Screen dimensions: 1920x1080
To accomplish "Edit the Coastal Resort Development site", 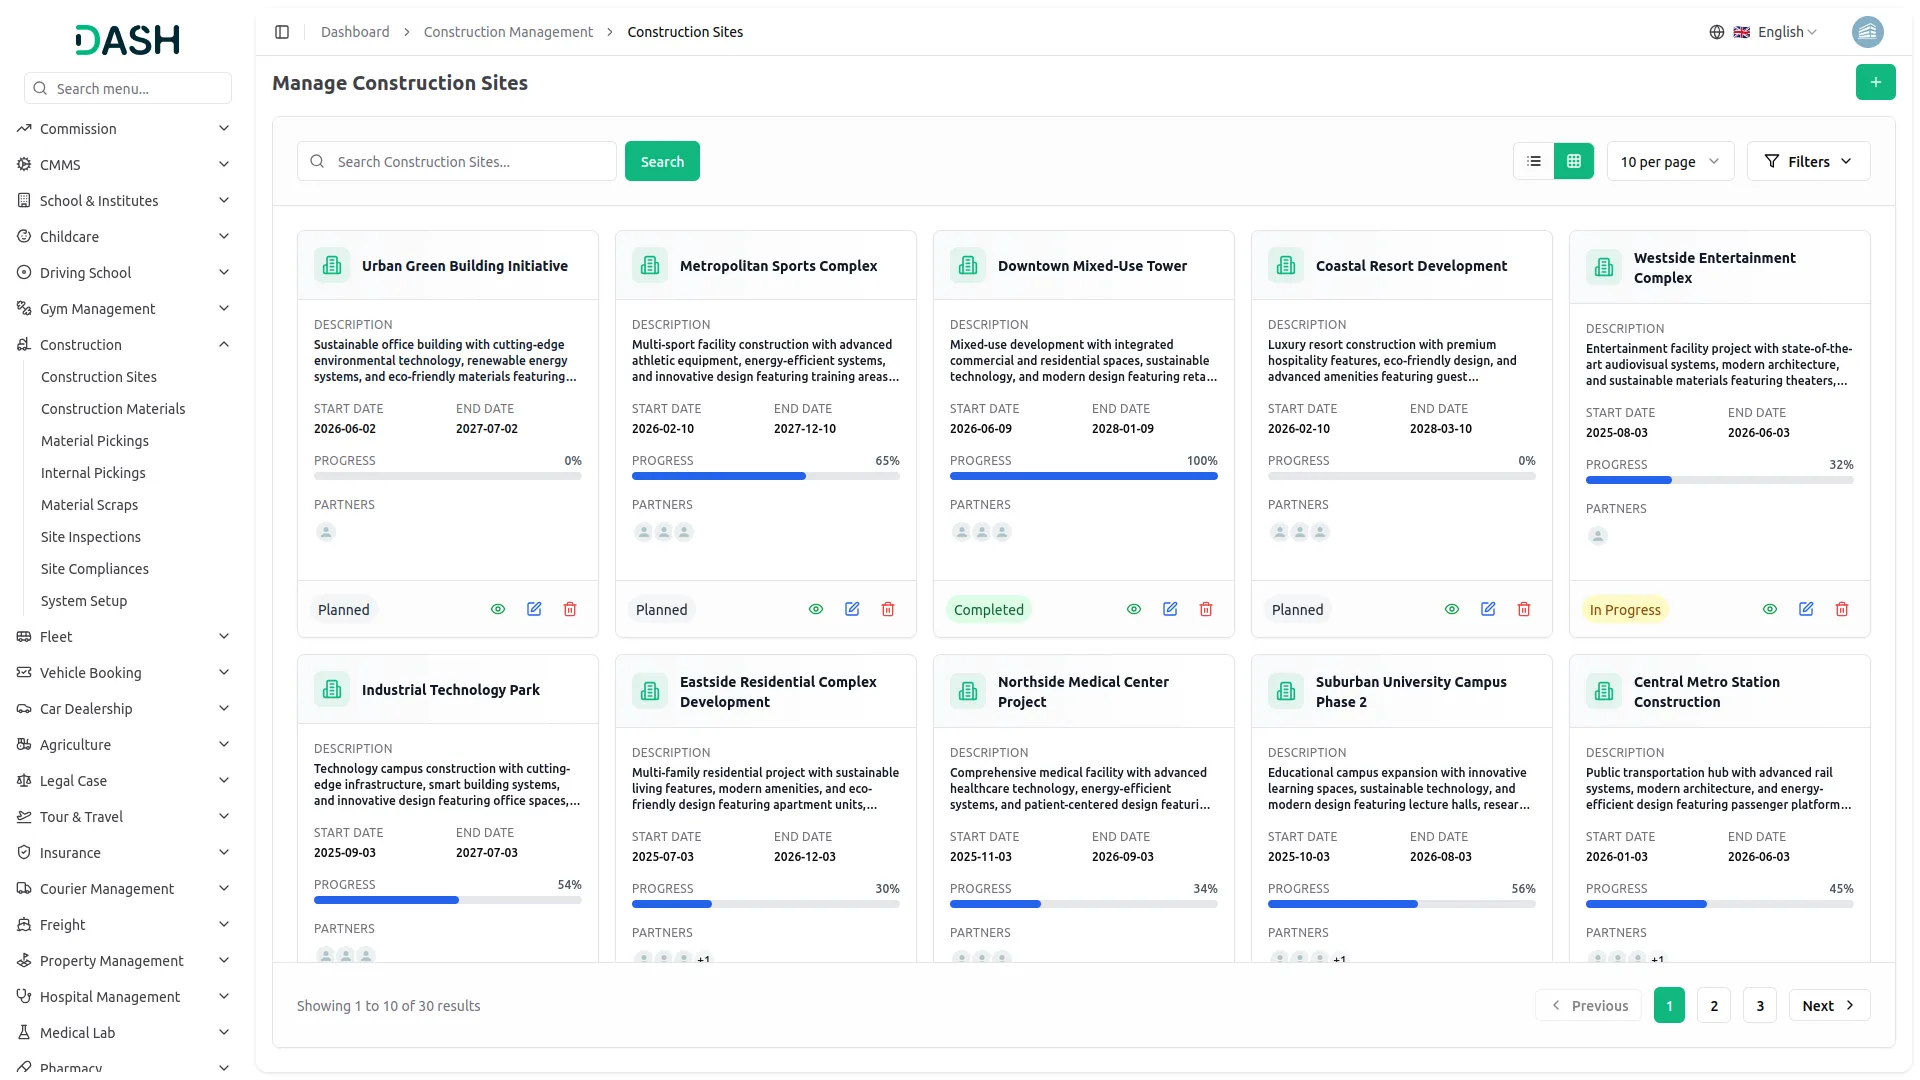I will (1488, 609).
